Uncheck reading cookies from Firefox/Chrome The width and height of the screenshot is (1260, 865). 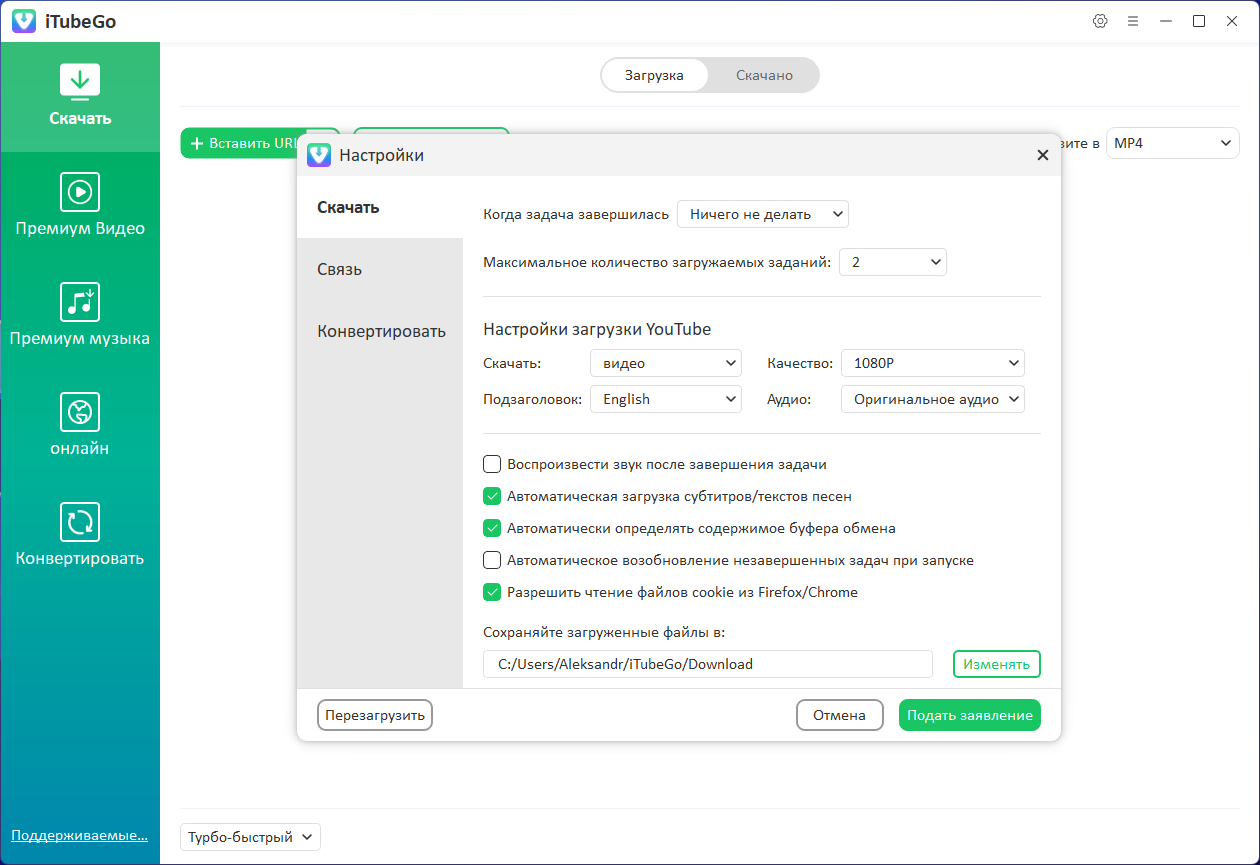[x=492, y=592]
